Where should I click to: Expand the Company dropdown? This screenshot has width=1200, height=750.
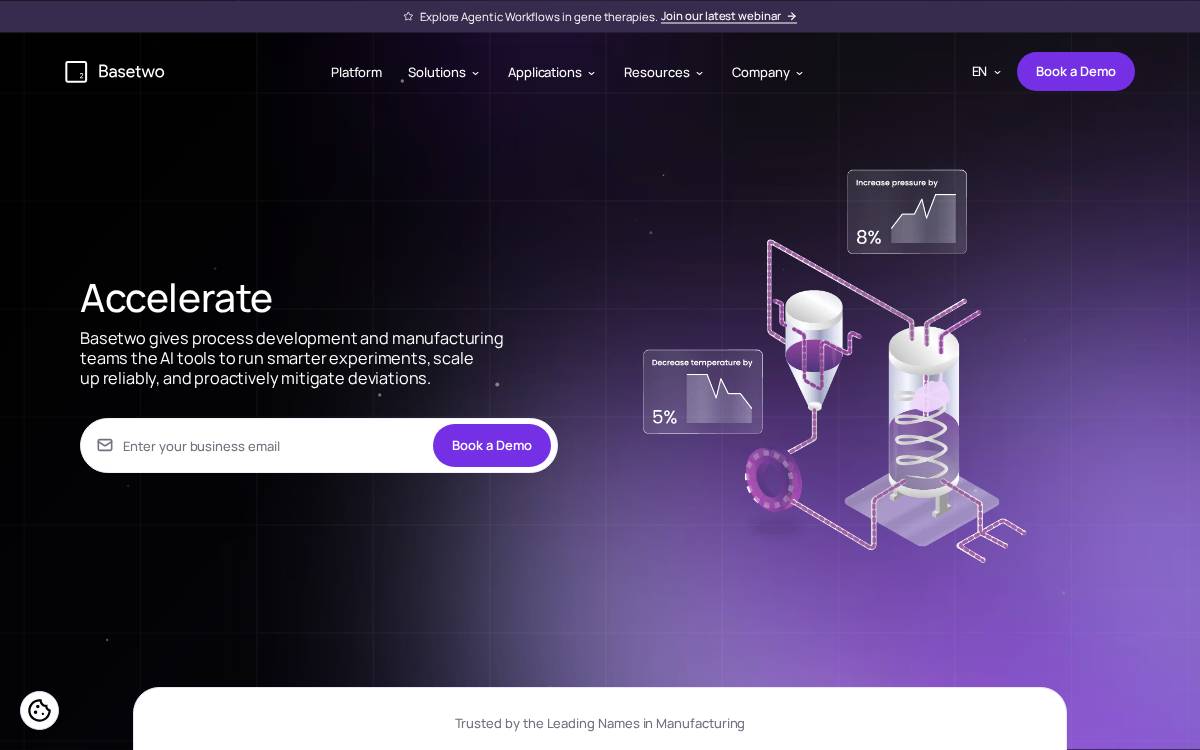[x=767, y=72]
